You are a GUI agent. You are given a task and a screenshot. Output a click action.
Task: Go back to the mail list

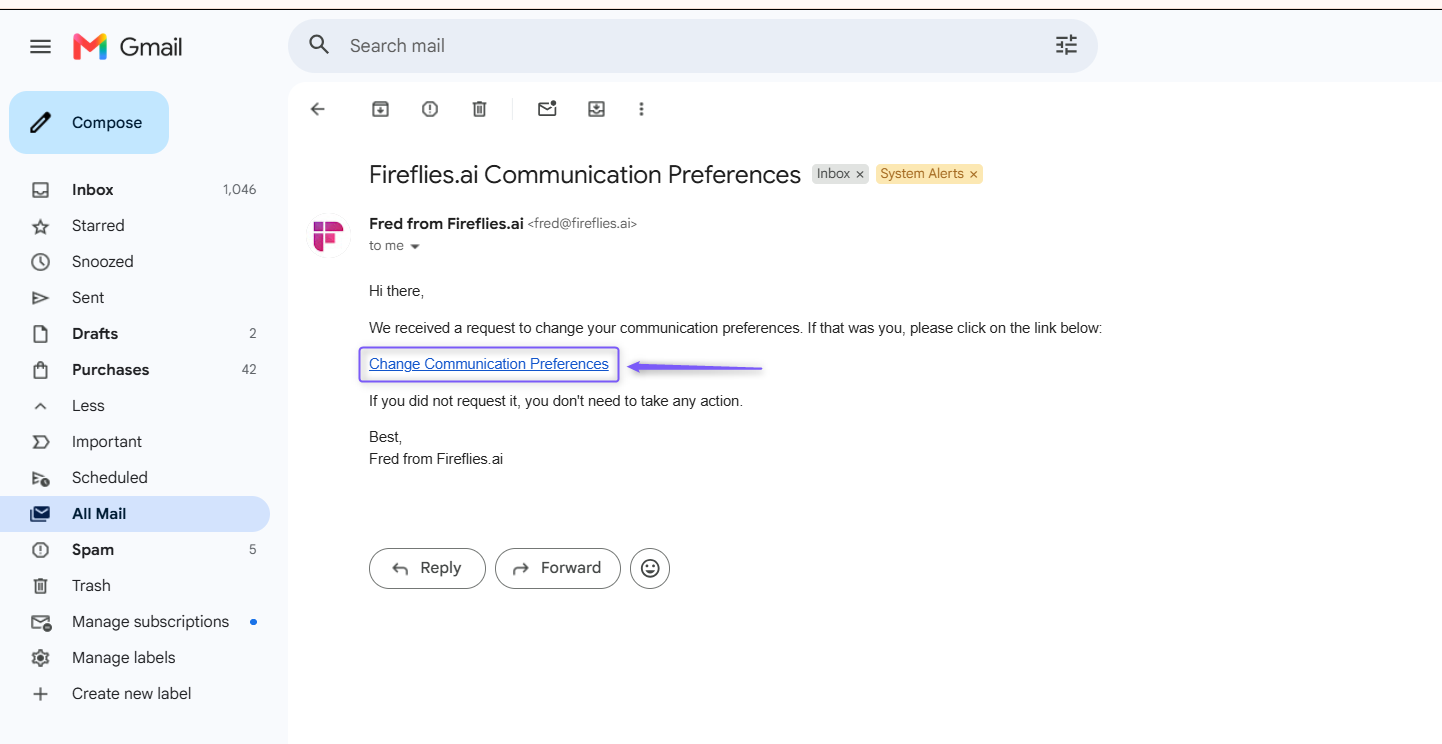pyautogui.click(x=318, y=109)
